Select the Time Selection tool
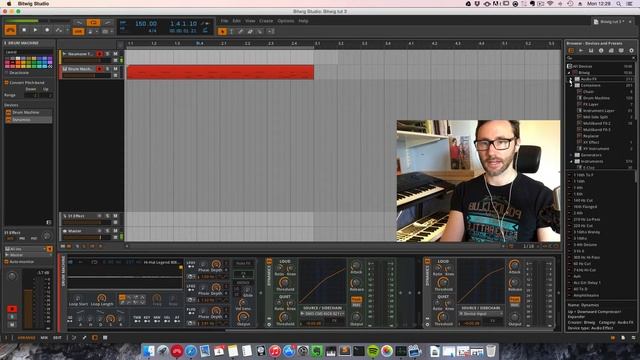Viewport: 640px width, 360px height. tap(231, 31)
